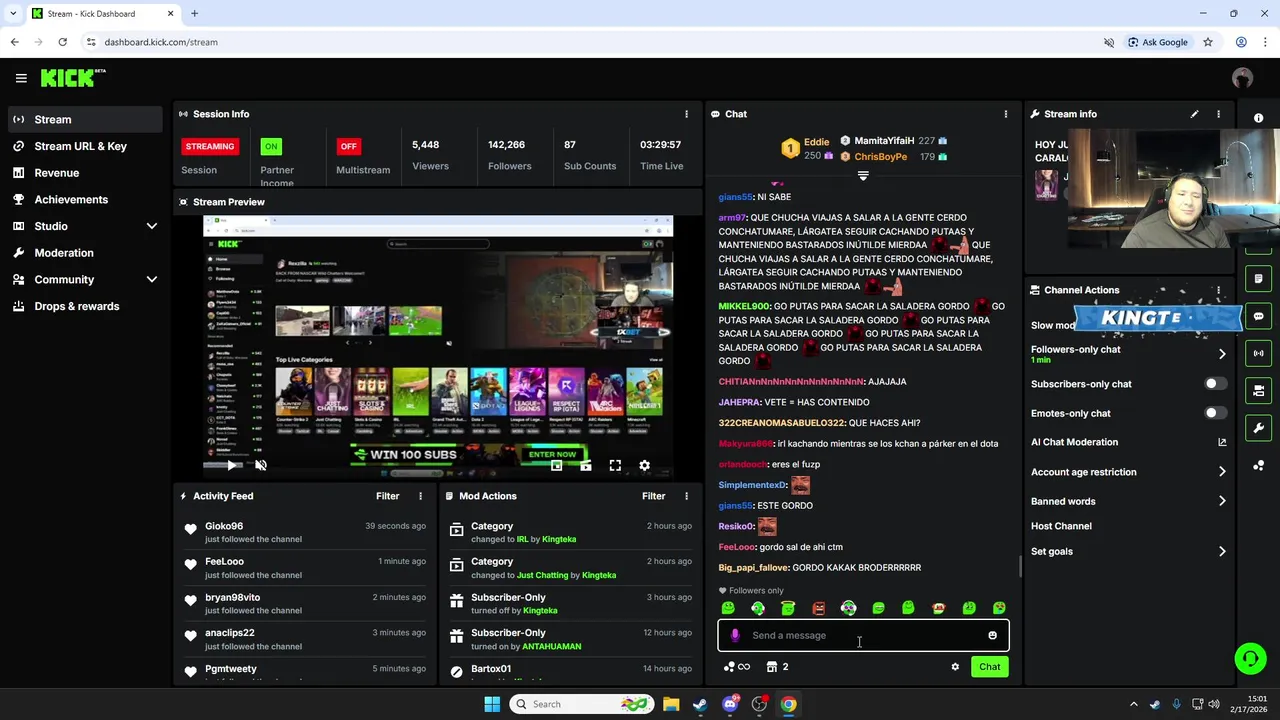Edit stream info with pencil icon
This screenshot has height=720, width=1280.
click(1194, 114)
